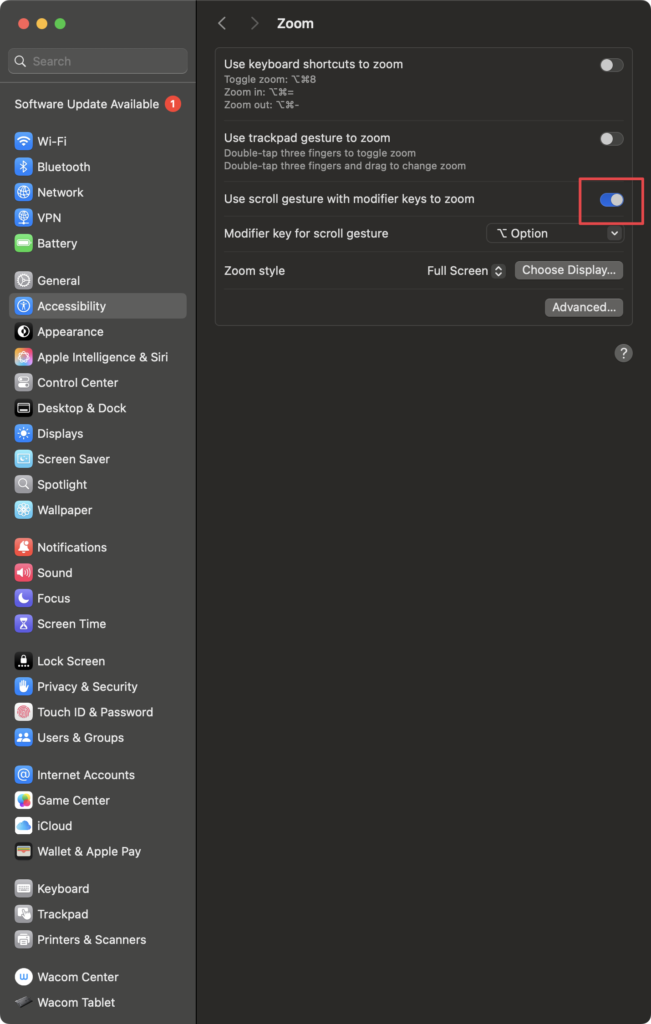Open the Wacom Center pane icon
The height and width of the screenshot is (1024, 651).
23,977
